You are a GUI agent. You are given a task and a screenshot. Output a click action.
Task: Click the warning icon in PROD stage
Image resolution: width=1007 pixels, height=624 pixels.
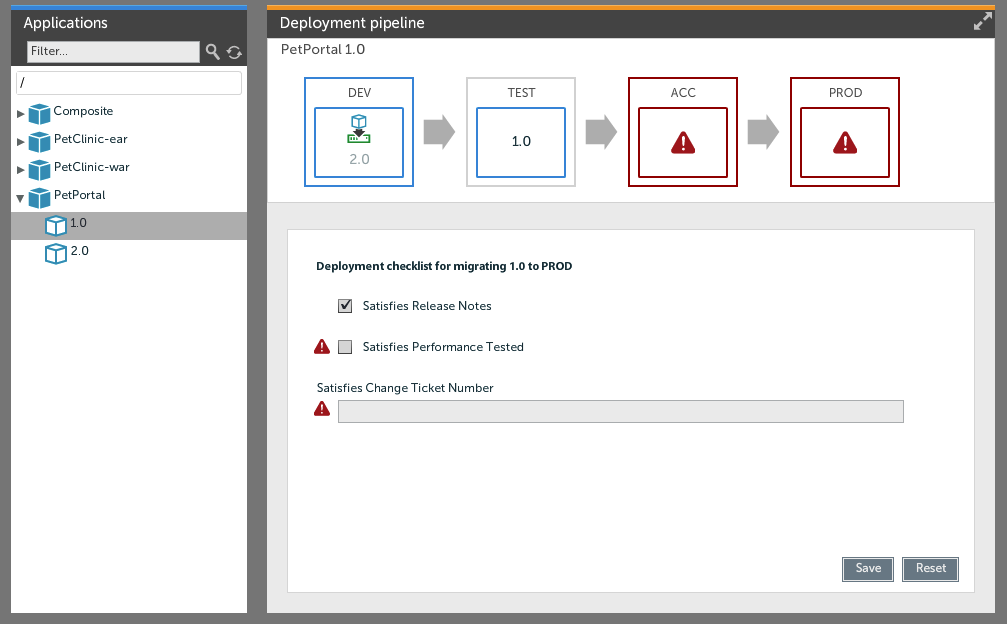point(845,143)
